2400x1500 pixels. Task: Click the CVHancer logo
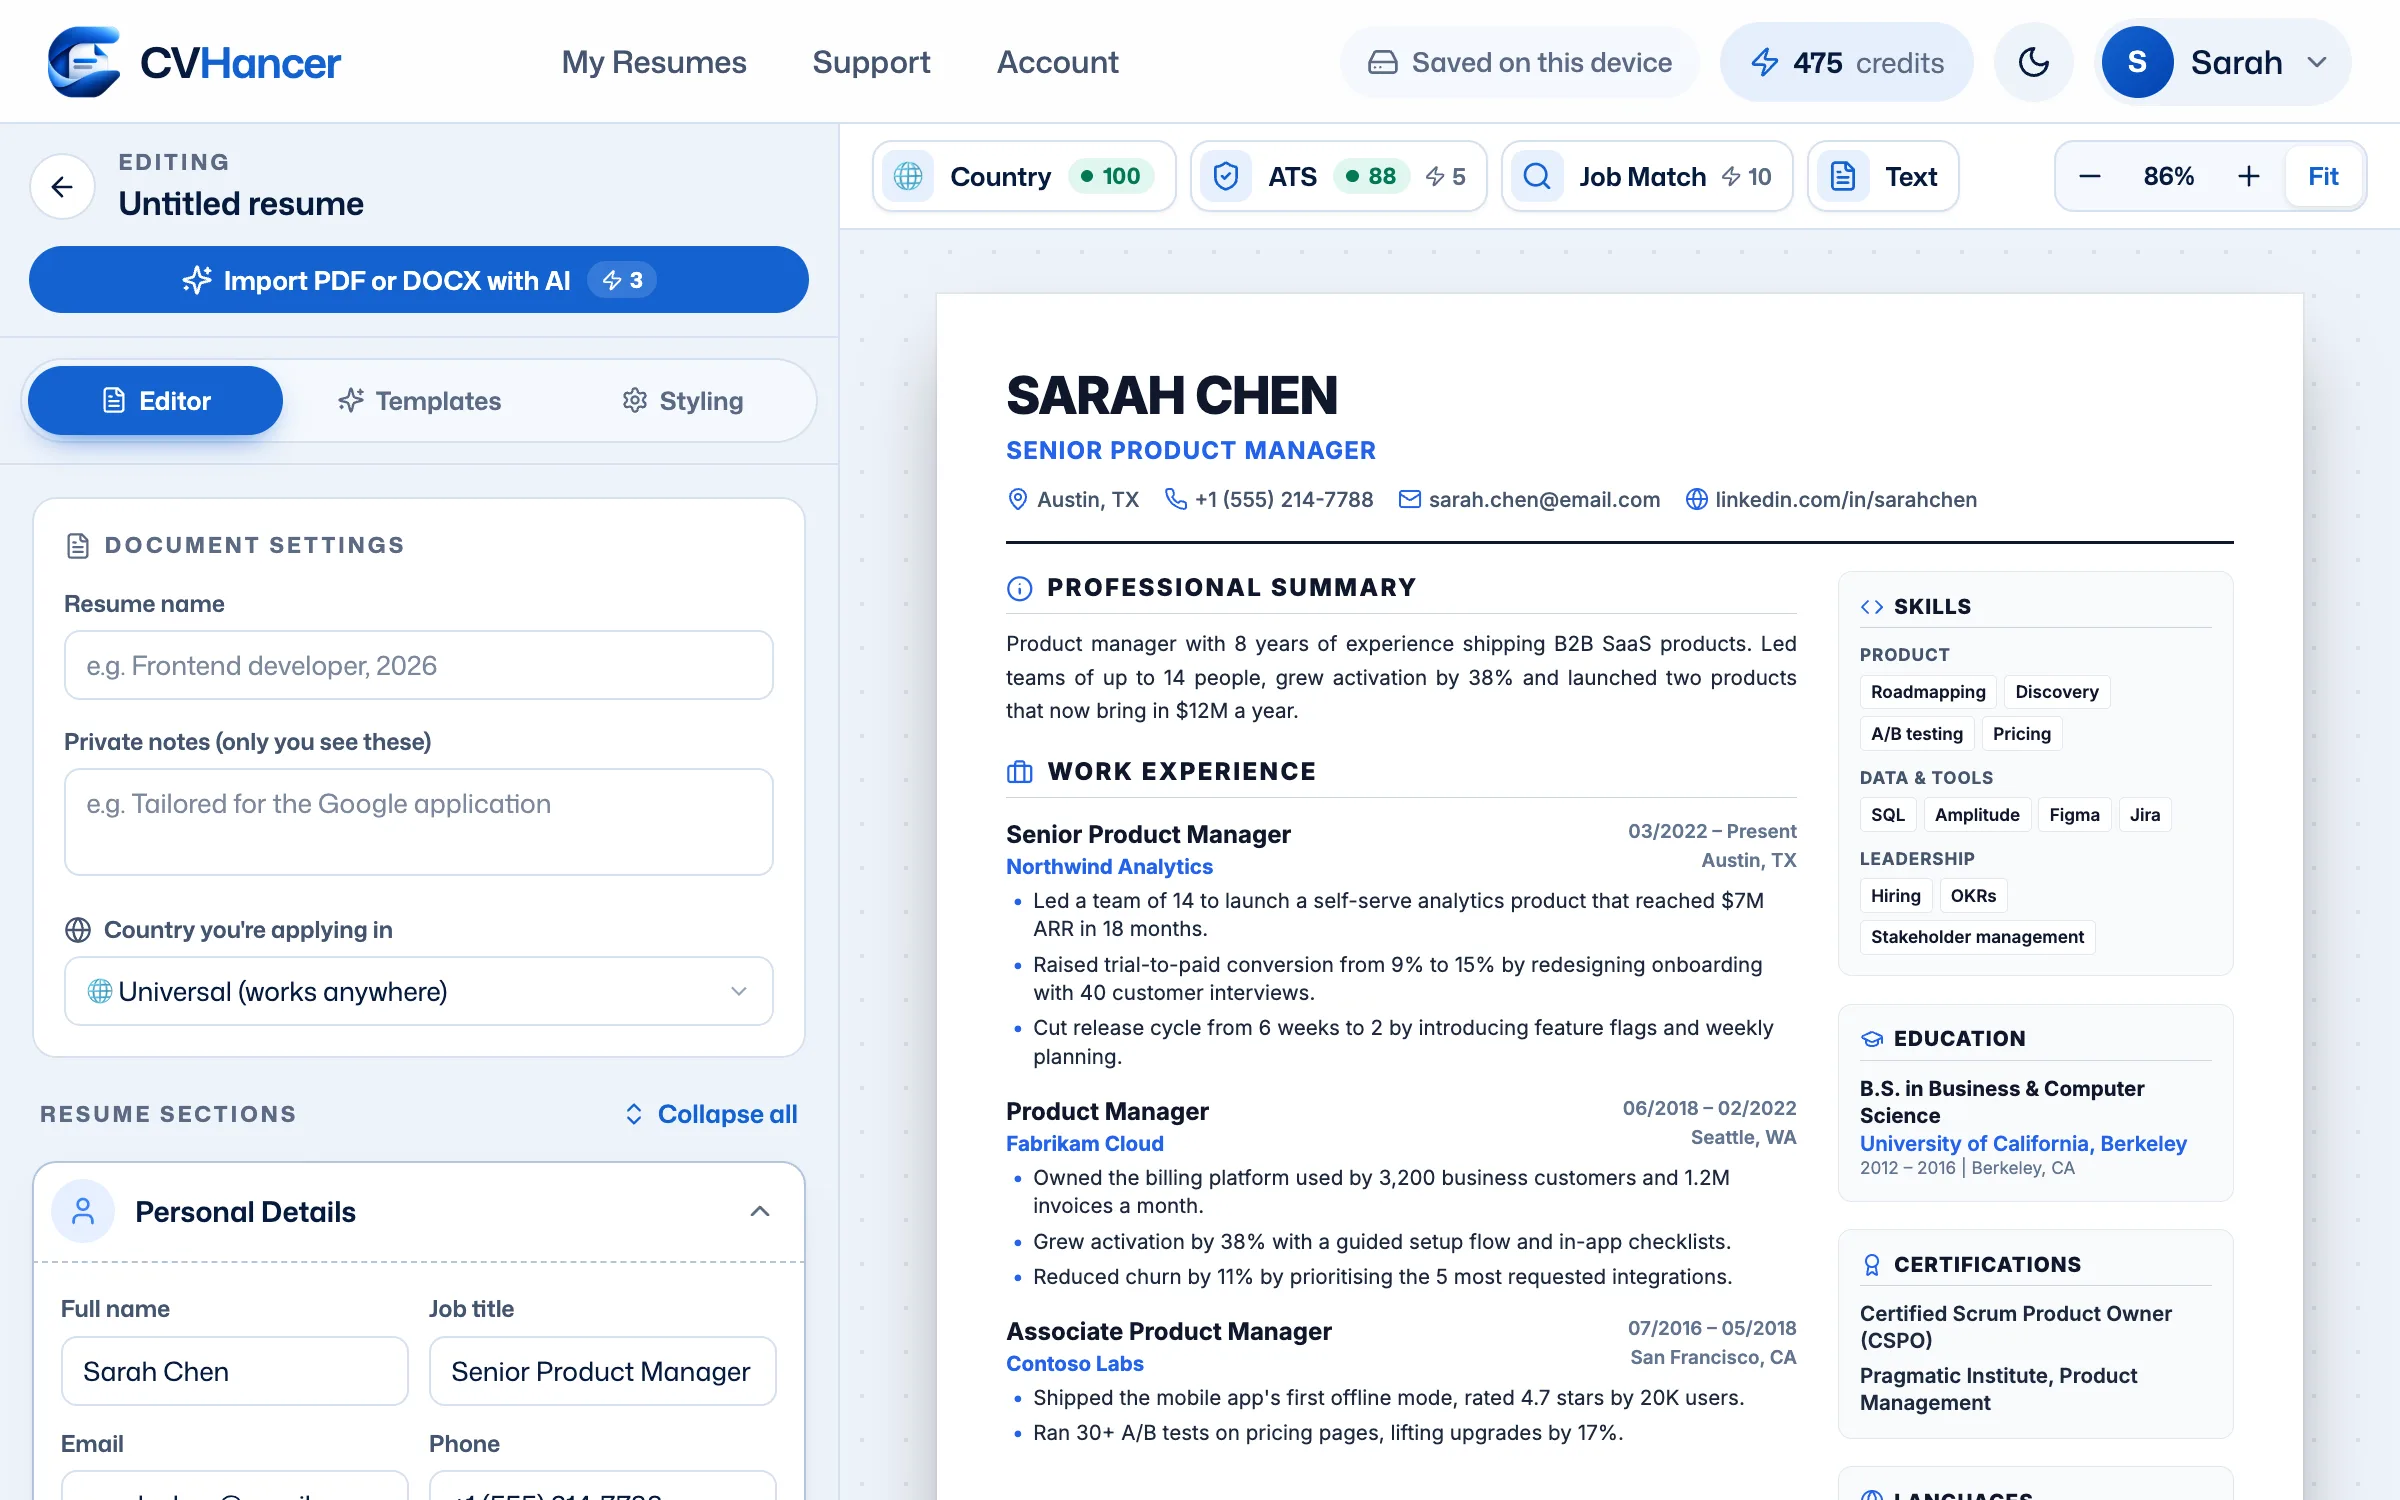[x=194, y=62]
